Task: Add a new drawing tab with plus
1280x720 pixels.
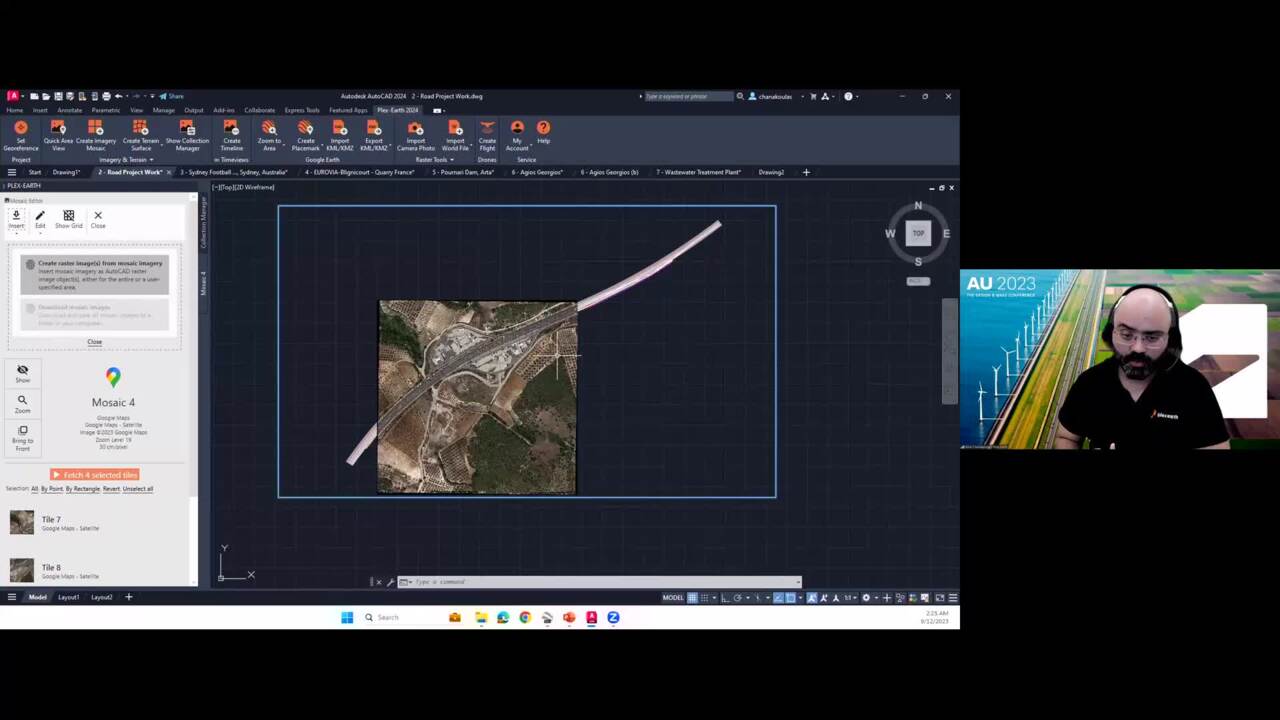Action: pos(806,172)
